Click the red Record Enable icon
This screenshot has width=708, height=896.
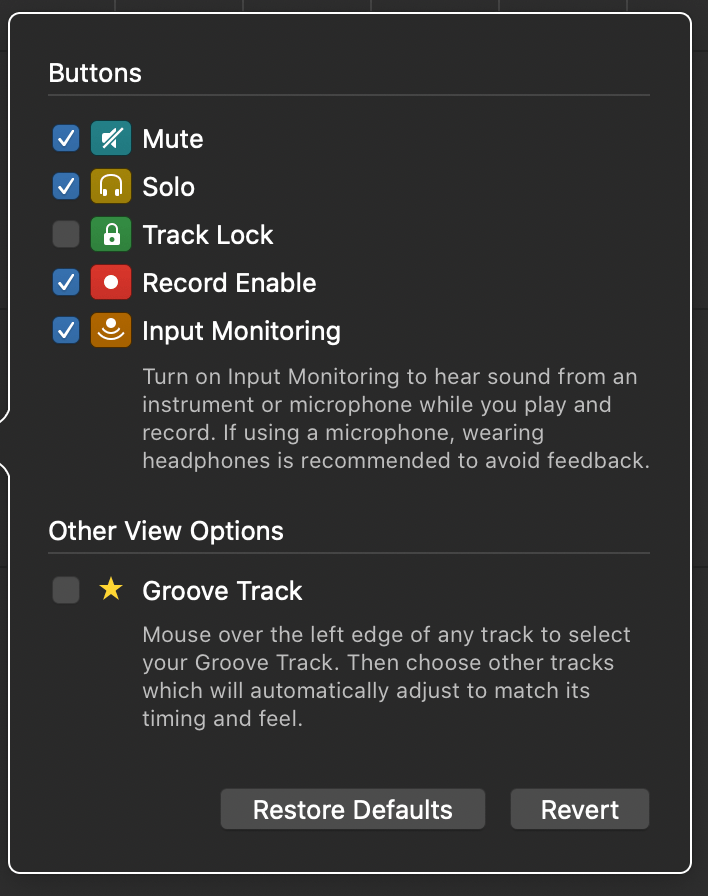pyautogui.click(x=111, y=283)
